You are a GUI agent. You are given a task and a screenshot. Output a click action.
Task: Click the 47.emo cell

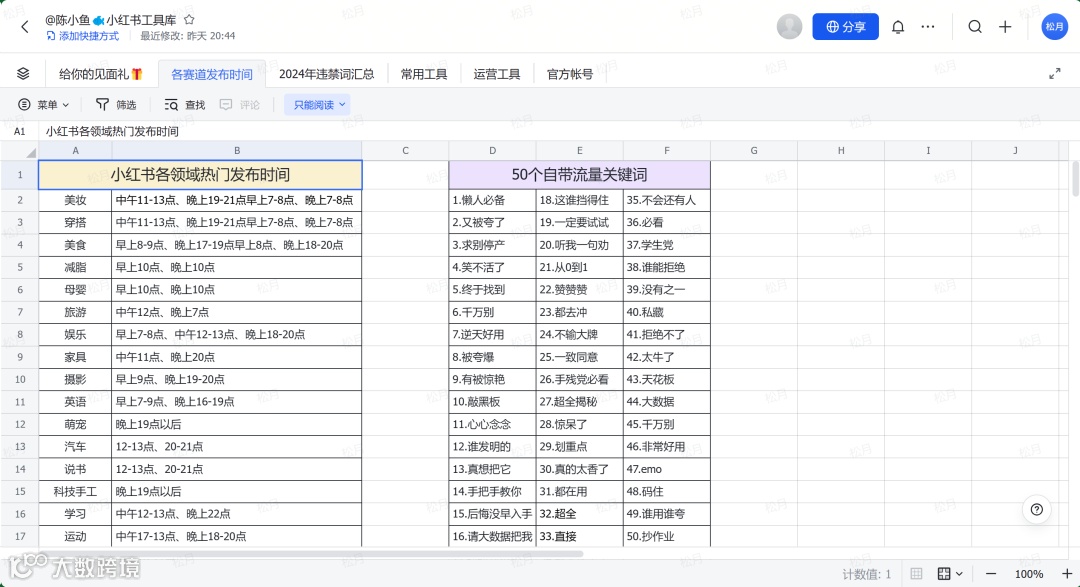click(x=667, y=469)
